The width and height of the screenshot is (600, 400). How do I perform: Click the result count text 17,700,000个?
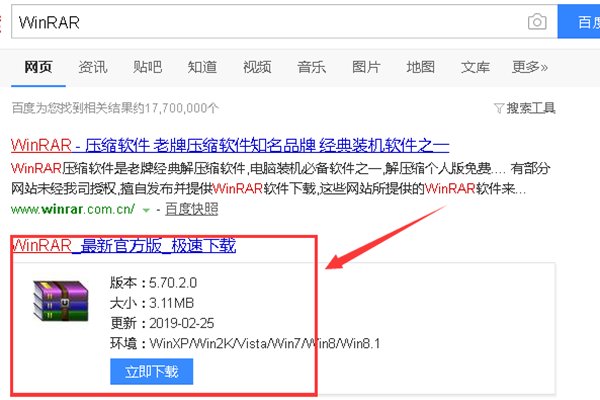pos(181,108)
